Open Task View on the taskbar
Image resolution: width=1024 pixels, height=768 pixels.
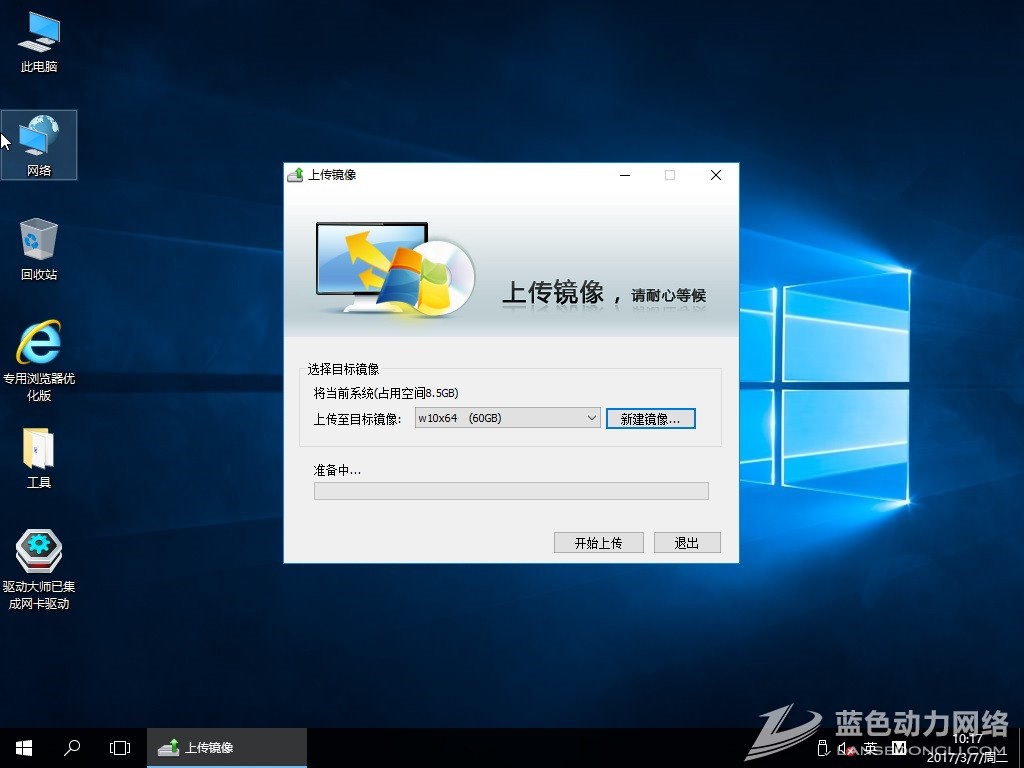click(x=120, y=748)
